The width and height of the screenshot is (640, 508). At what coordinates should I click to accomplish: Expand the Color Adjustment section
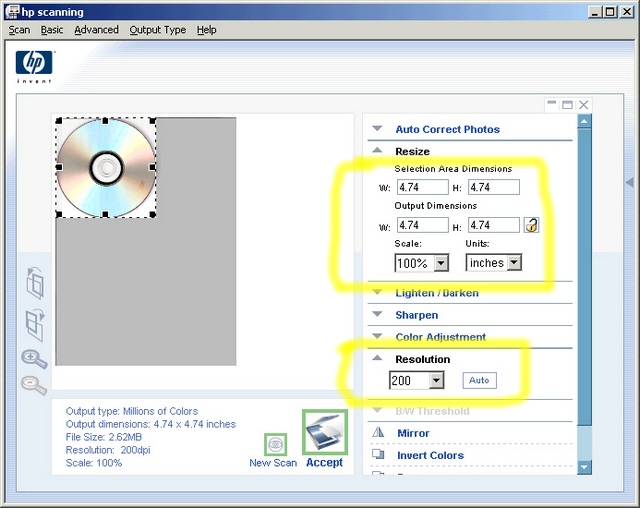coord(378,336)
